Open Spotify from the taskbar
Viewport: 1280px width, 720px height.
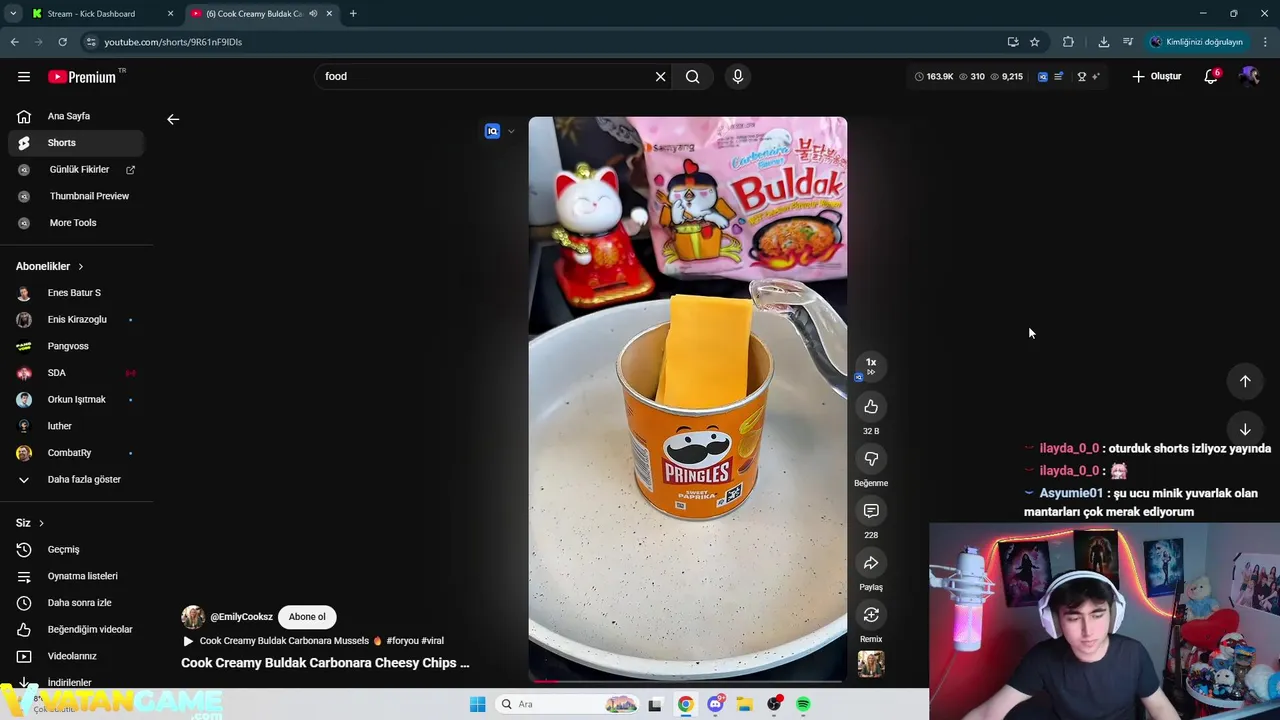[x=803, y=705]
